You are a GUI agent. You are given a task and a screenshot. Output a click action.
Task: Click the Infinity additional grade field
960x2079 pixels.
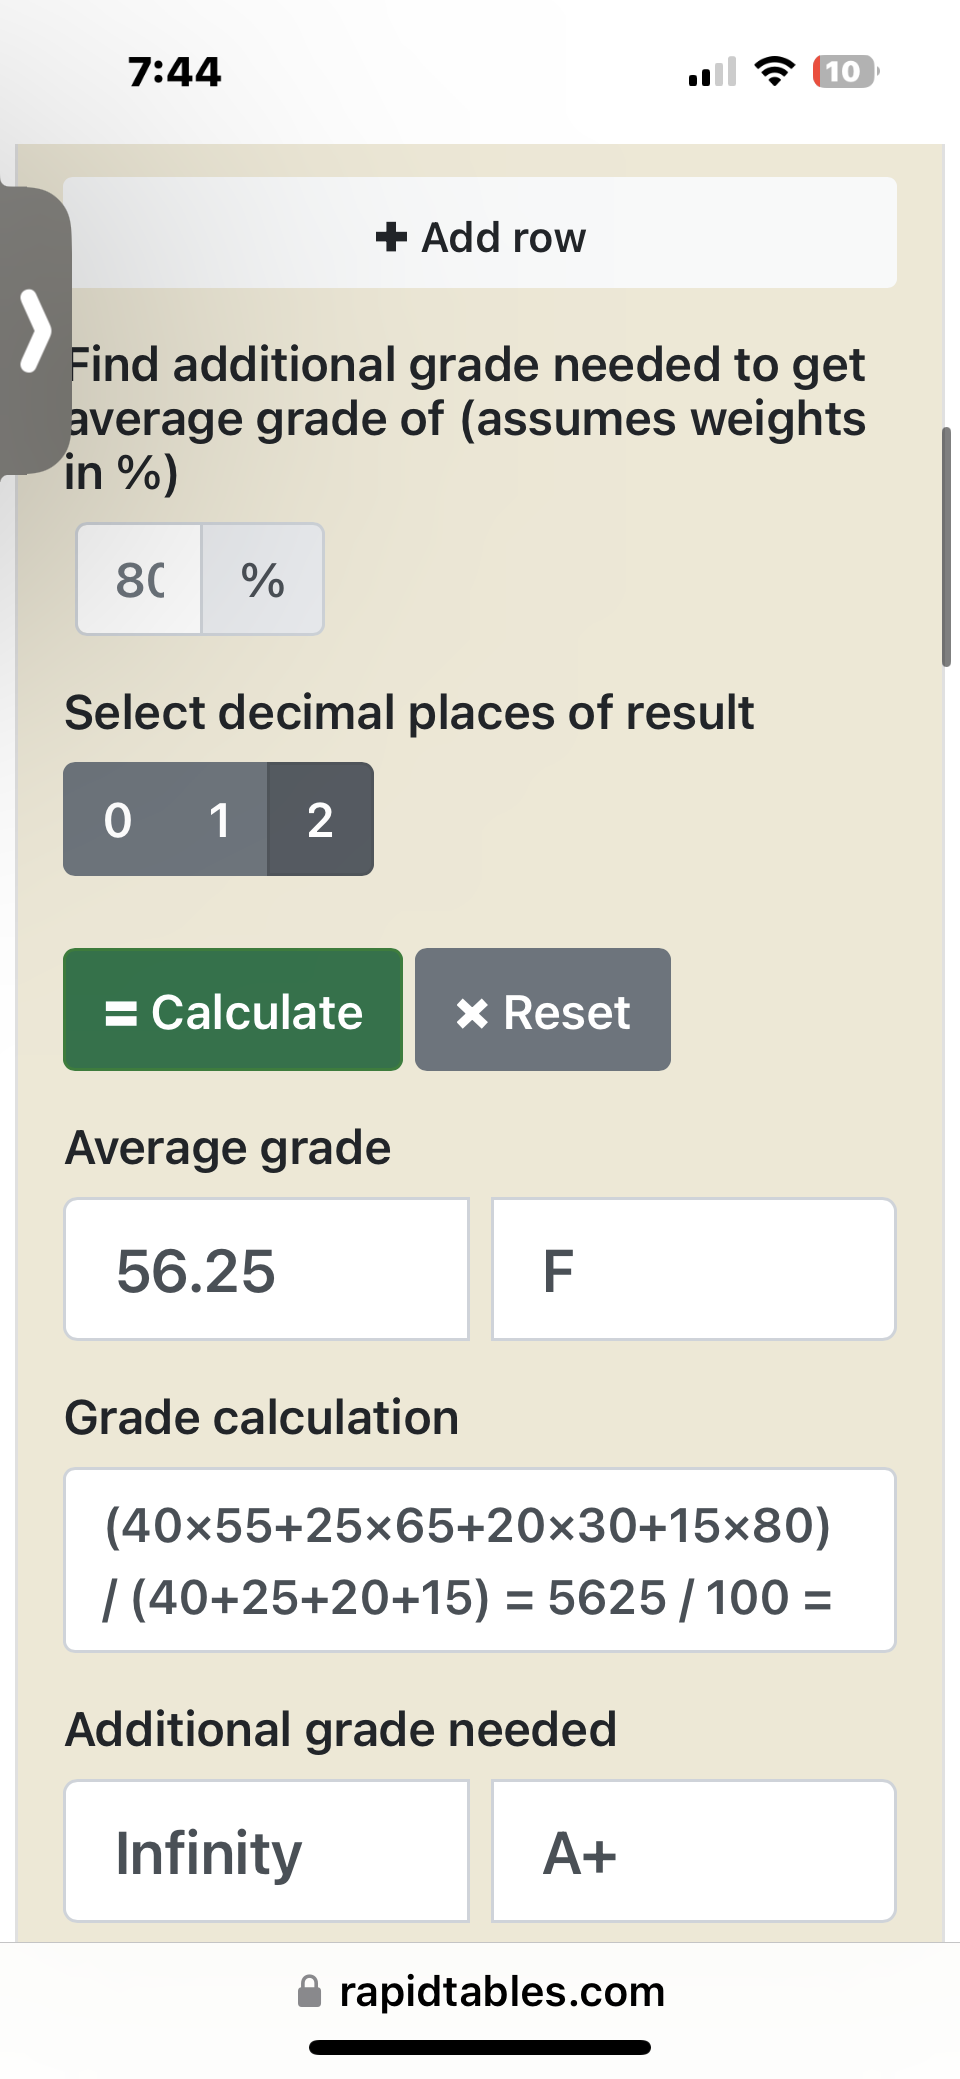[267, 1851]
